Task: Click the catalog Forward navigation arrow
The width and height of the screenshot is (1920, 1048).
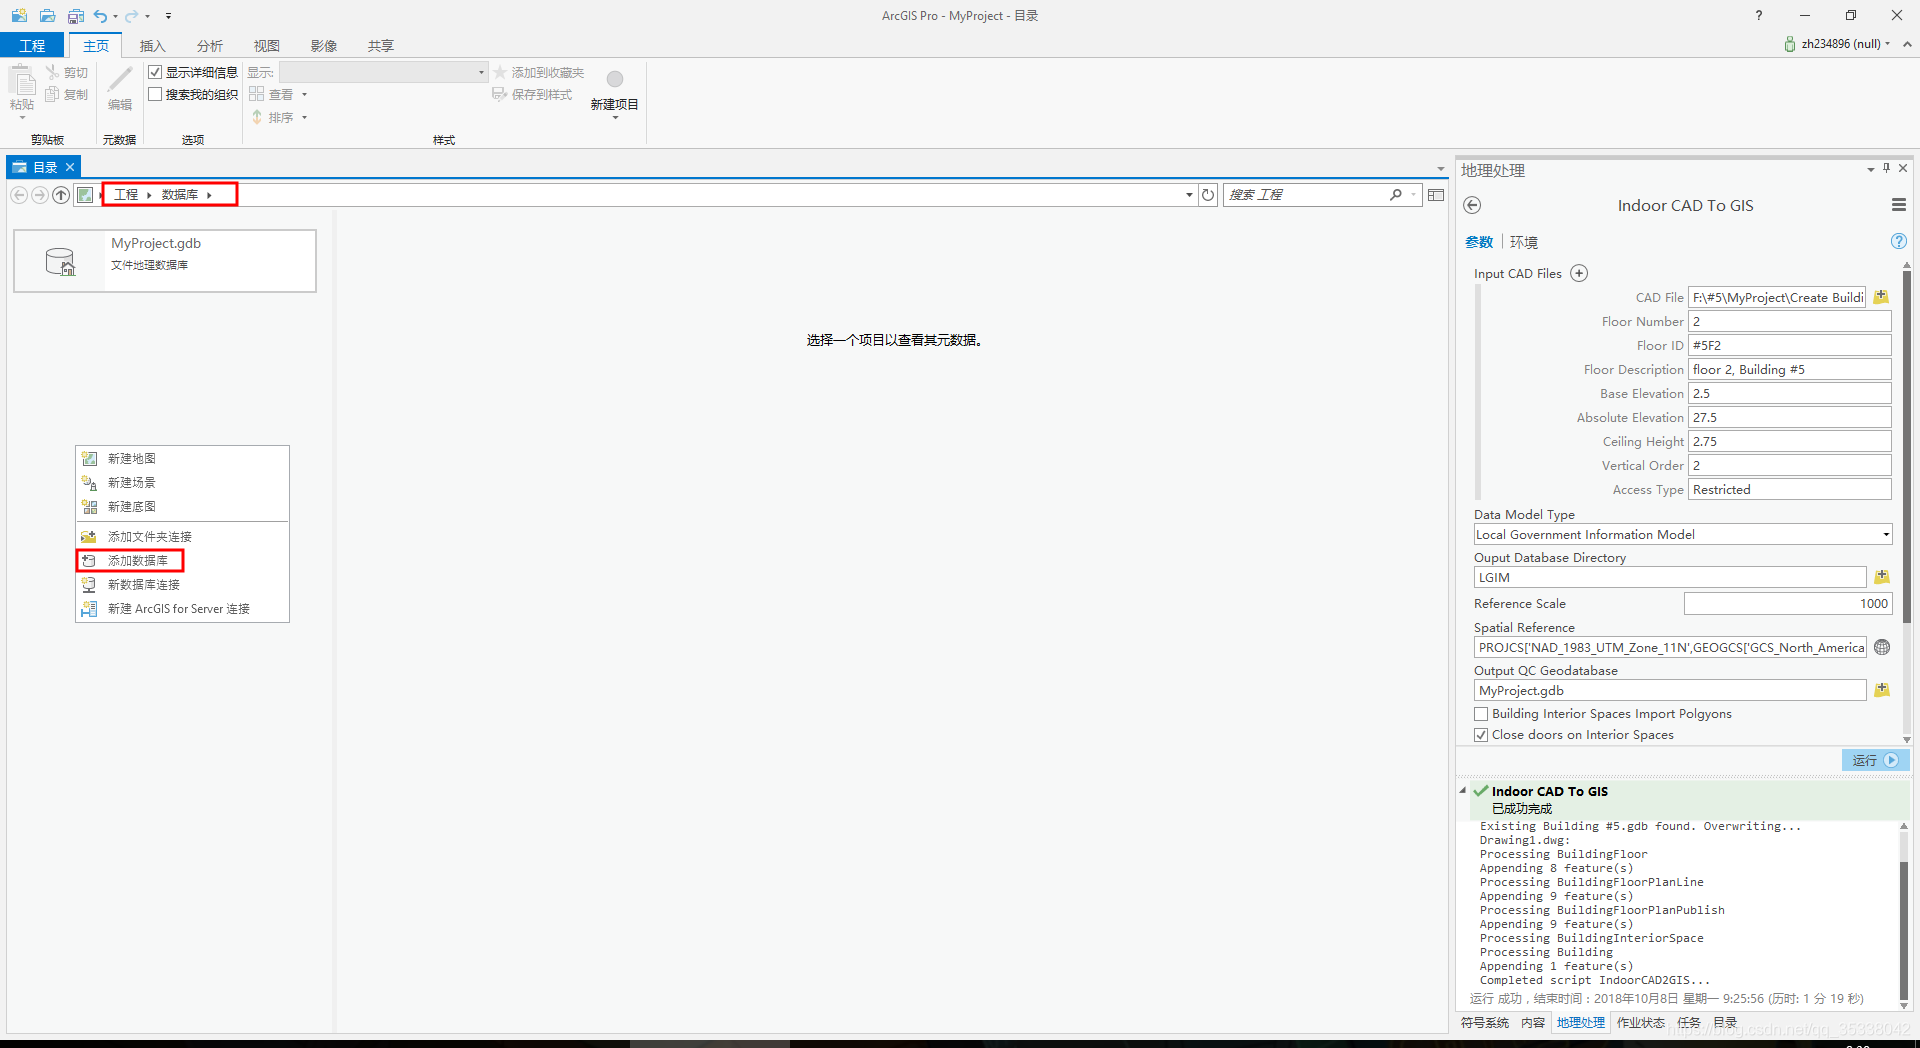Action: (x=40, y=195)
